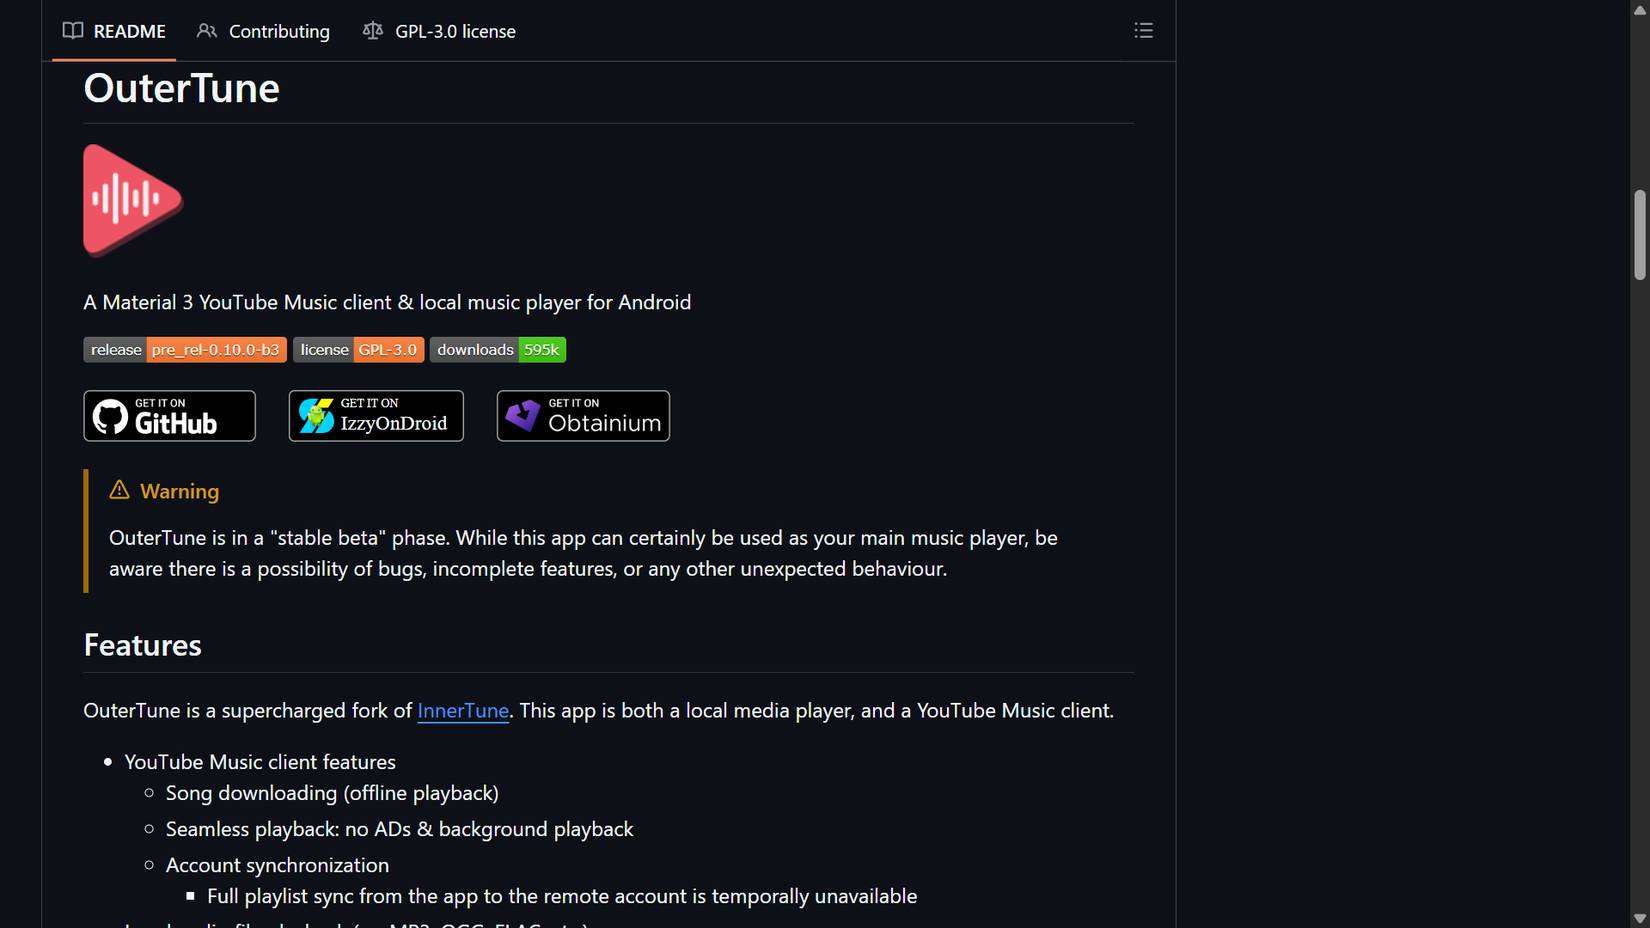1650x928 pixels.
Task: Click the OuterTune heading
Action: pos(182,88)
